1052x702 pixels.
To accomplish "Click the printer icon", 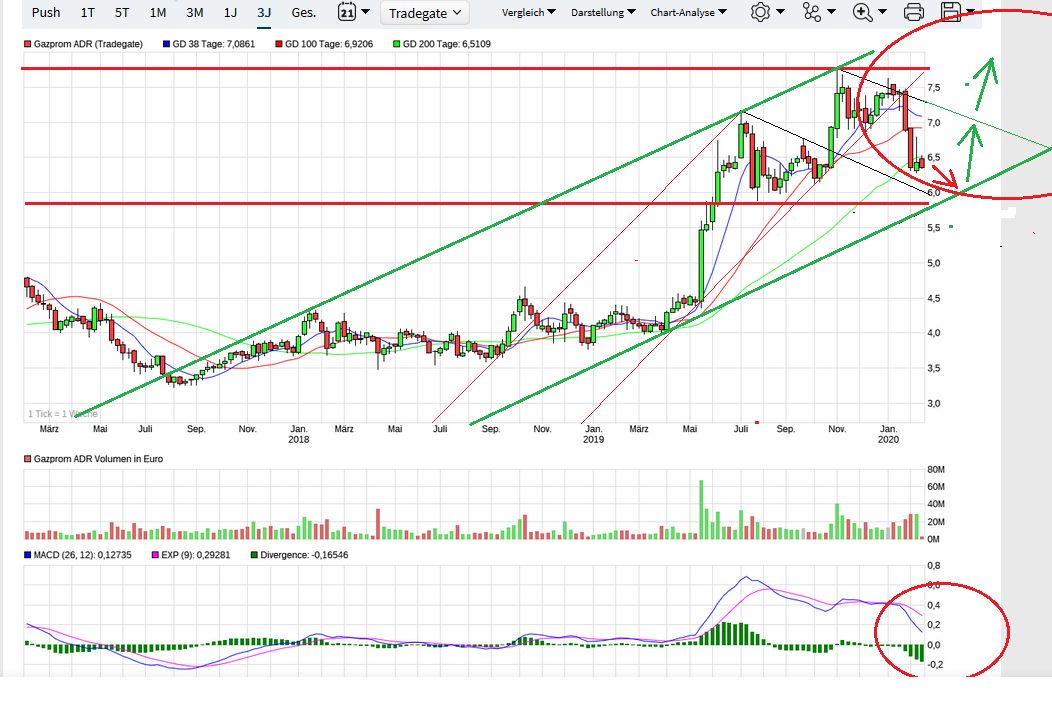I will coord(914,12).
